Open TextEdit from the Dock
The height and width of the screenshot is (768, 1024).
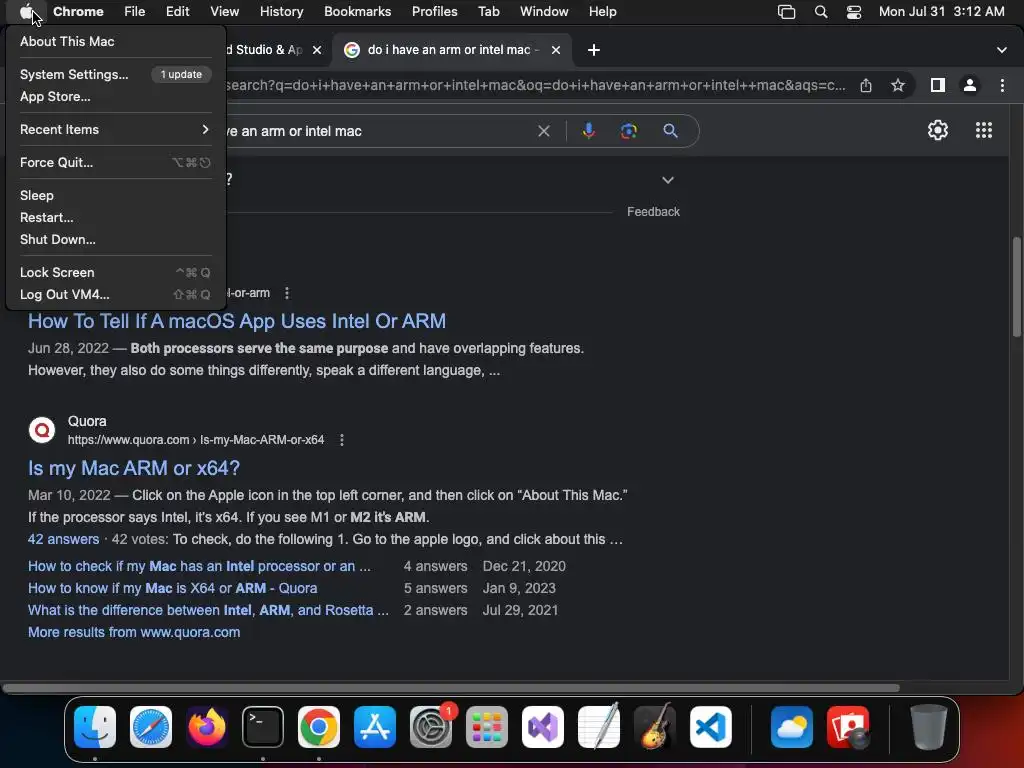point(599,727)
